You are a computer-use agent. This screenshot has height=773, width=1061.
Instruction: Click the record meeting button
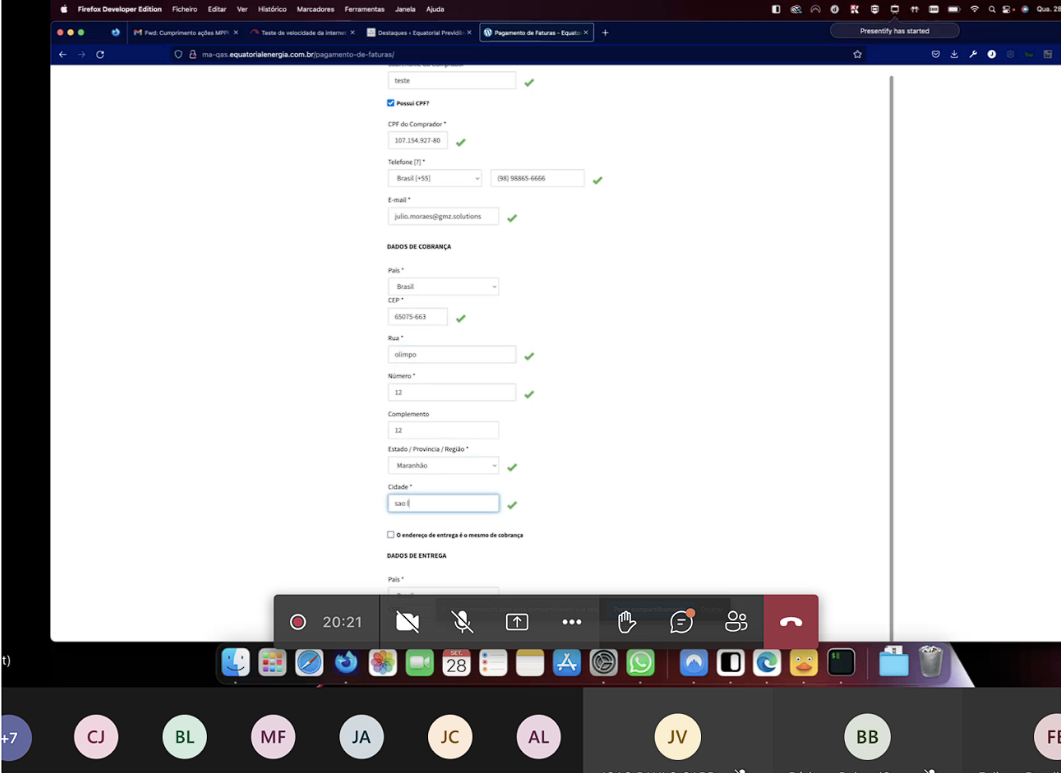click(298, 622)
